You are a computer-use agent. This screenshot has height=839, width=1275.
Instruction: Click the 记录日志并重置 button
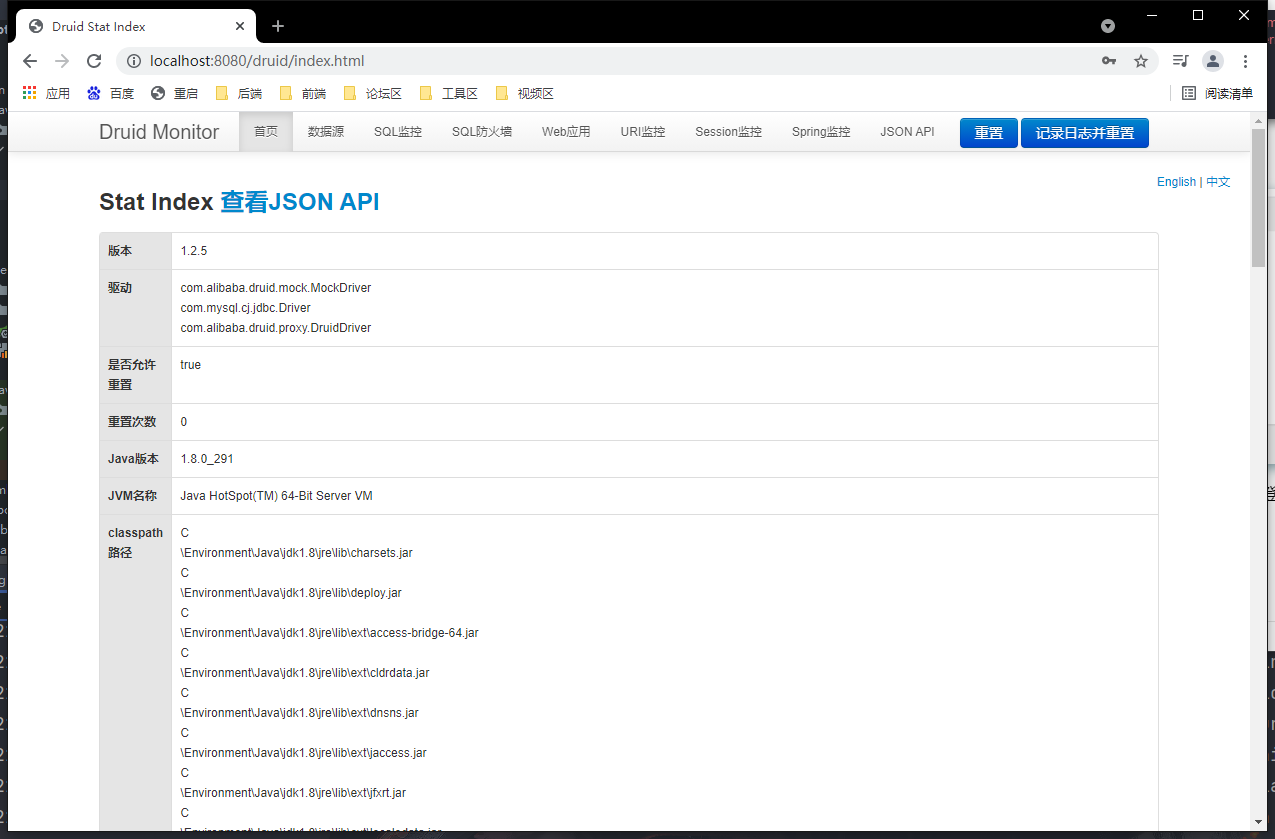(1085, 133)
